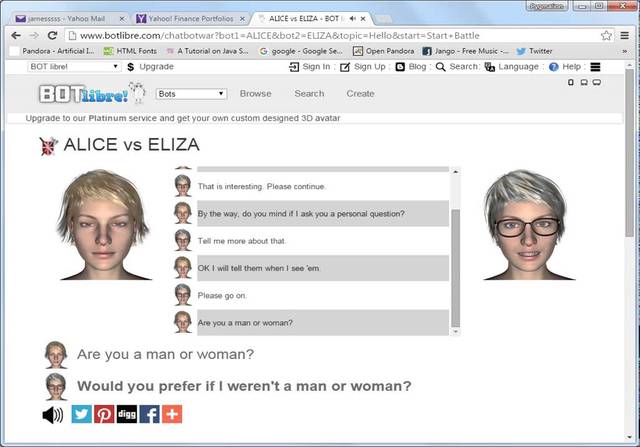Click chat log scrollbar thumb
640x447 pixels.
click(x=456, y=268)
